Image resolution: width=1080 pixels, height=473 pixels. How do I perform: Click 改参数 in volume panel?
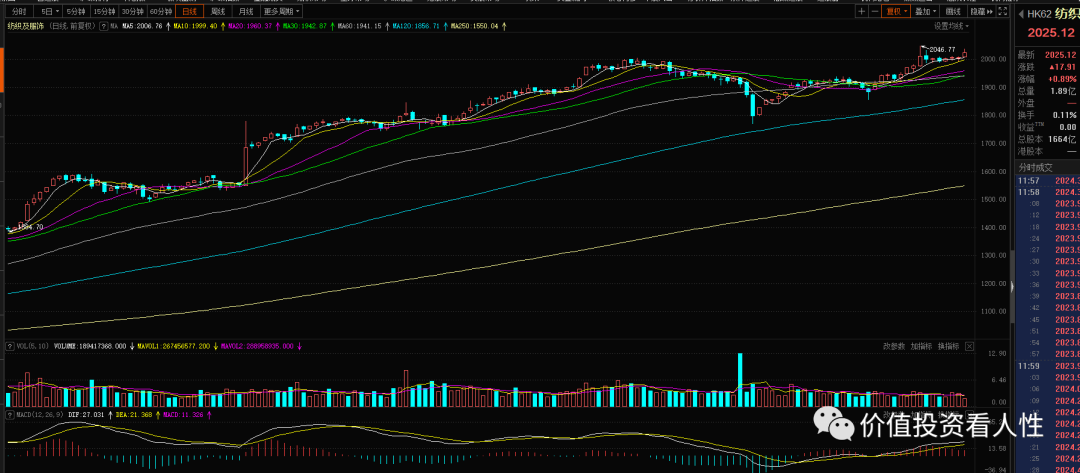coord(894,346)
